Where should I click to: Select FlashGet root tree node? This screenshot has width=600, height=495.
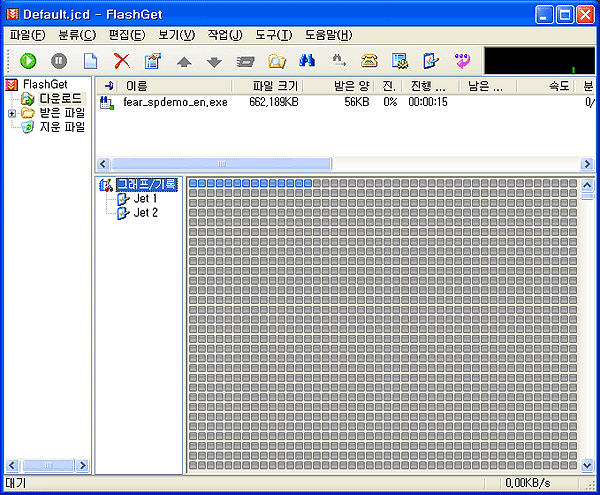click(45, 84)
